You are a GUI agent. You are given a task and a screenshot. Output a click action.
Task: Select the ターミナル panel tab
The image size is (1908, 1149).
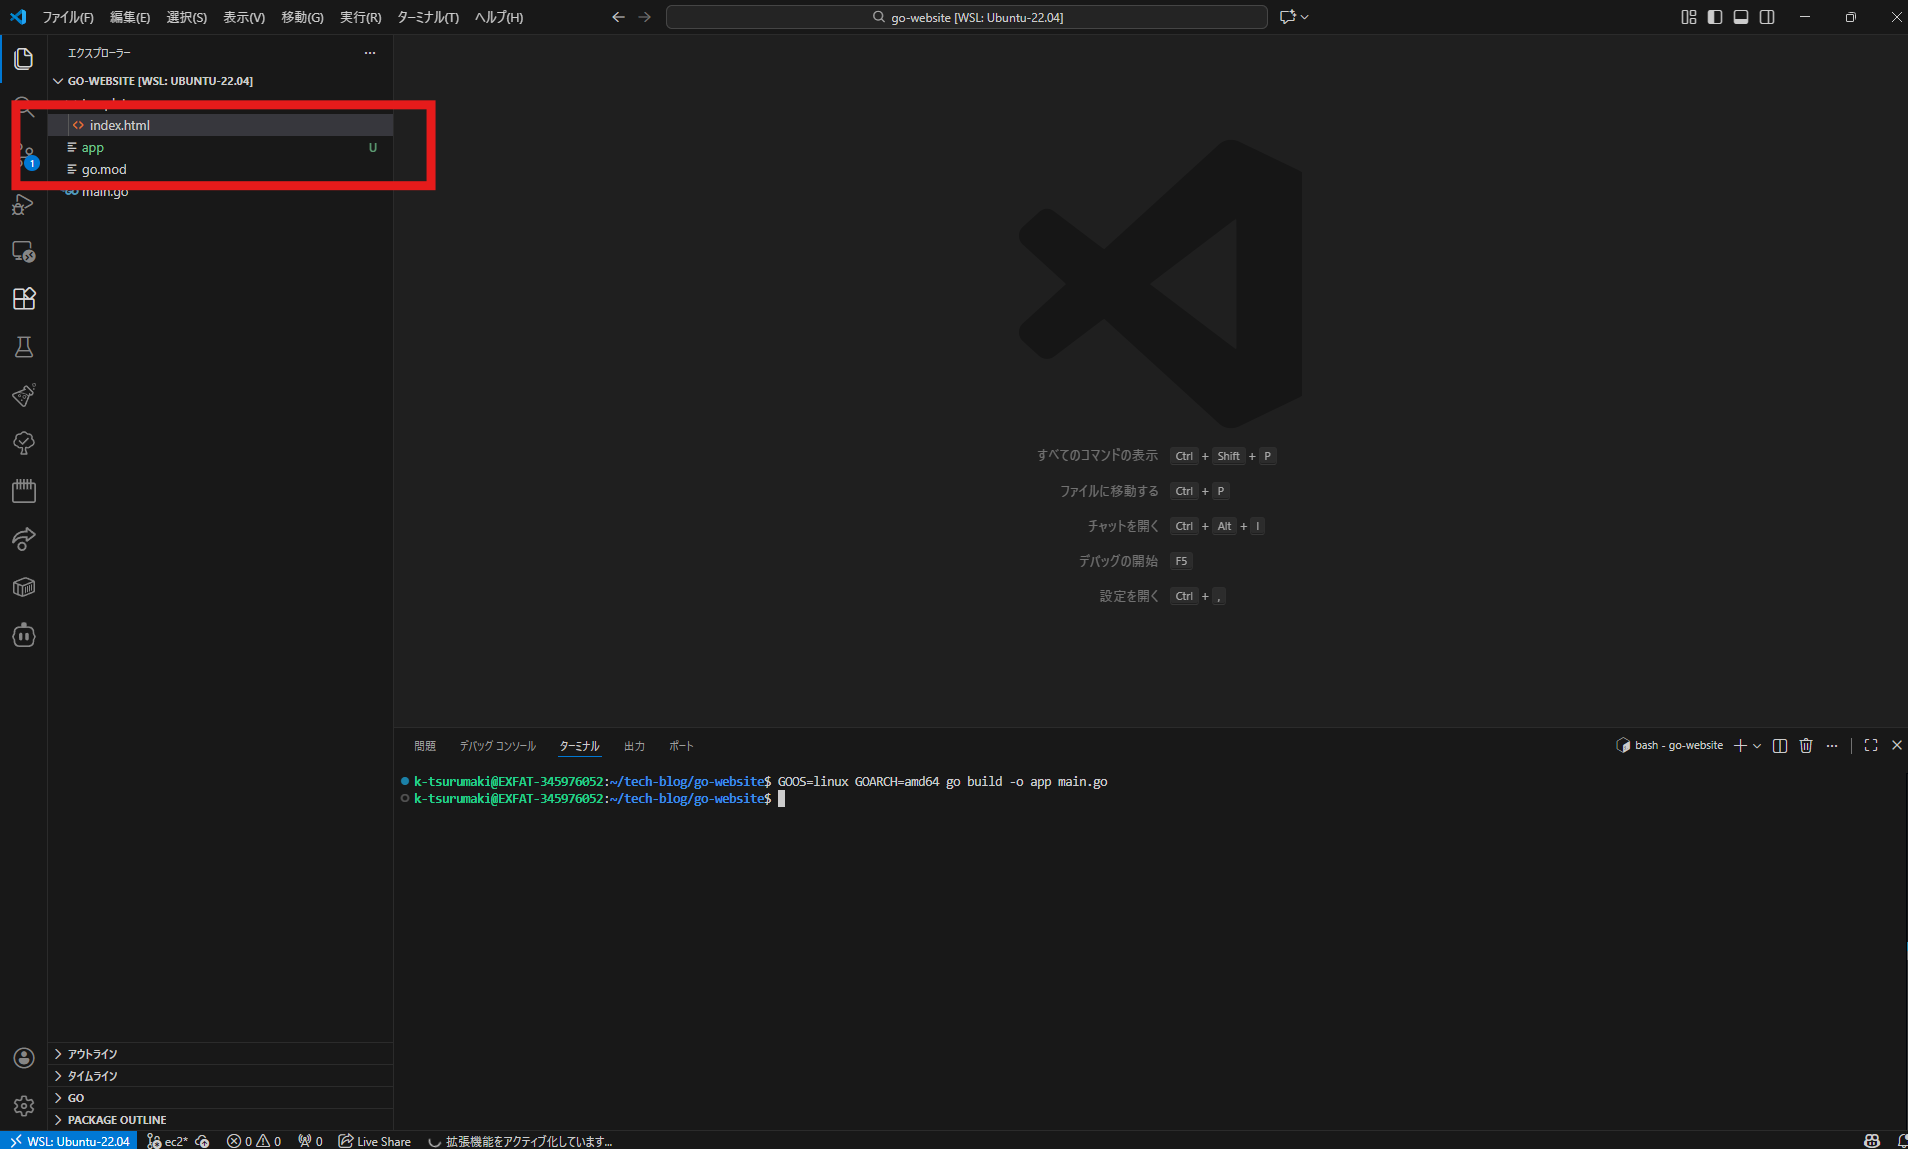pos(579,746)
